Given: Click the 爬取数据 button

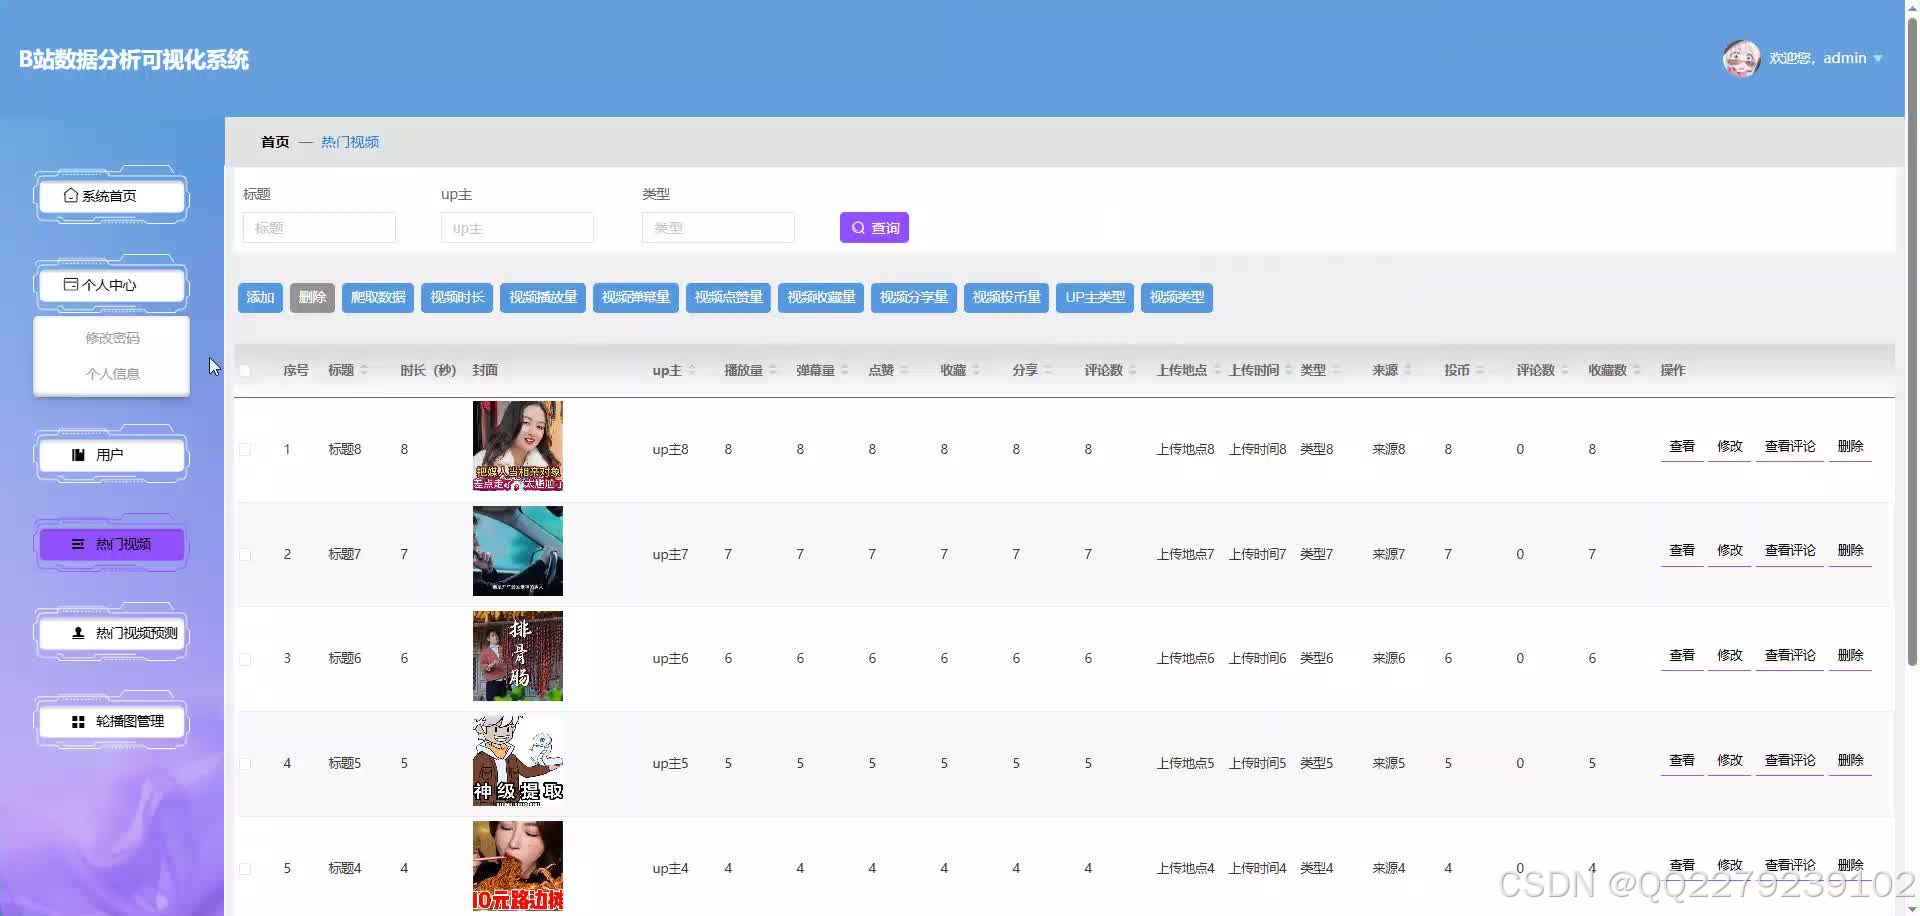Looking at the screenshot, I should coord(377,298).
